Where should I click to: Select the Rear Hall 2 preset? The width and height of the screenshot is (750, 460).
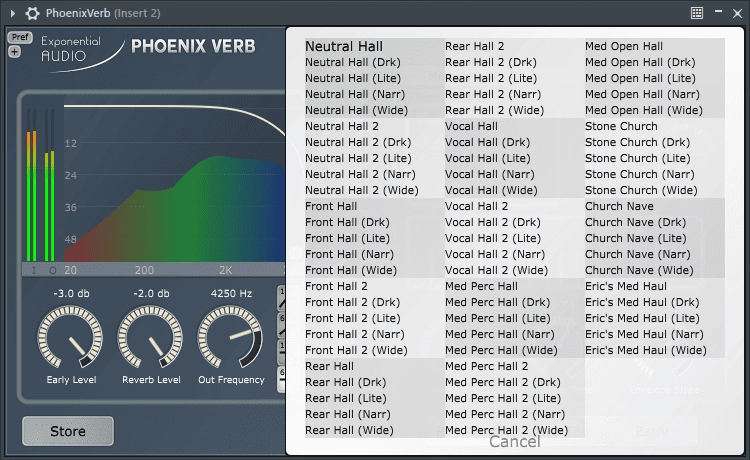(474, 46)
